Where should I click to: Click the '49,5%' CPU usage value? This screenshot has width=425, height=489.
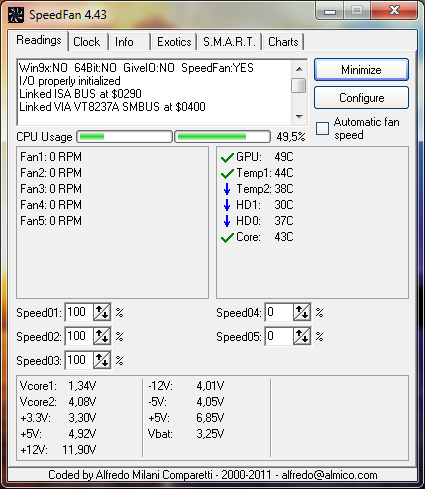pos(291,137)
